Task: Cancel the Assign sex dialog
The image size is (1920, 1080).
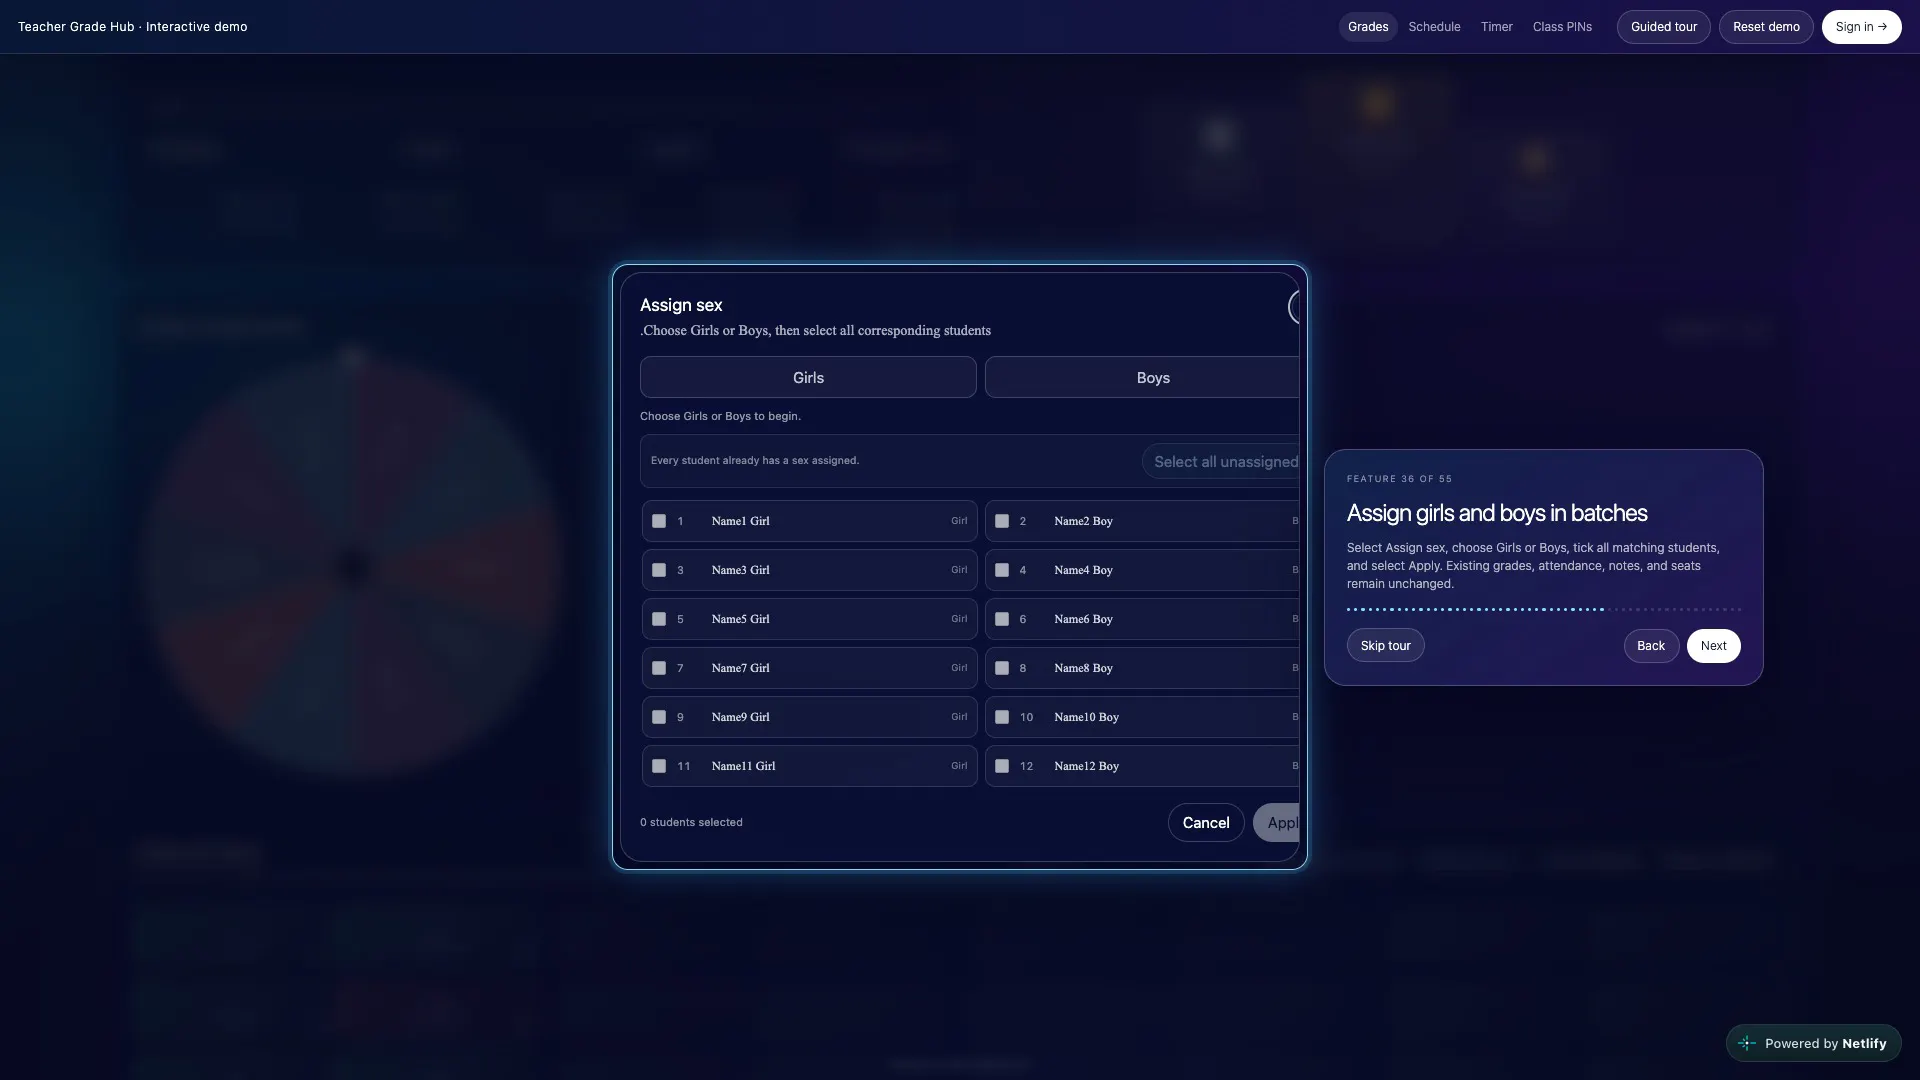Action: tap(1206, 823)
